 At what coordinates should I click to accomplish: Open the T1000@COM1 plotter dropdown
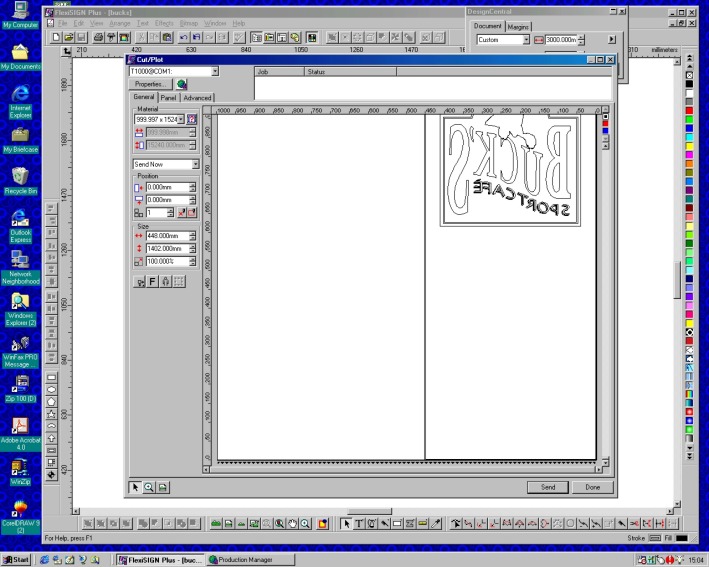click(215, 71)
